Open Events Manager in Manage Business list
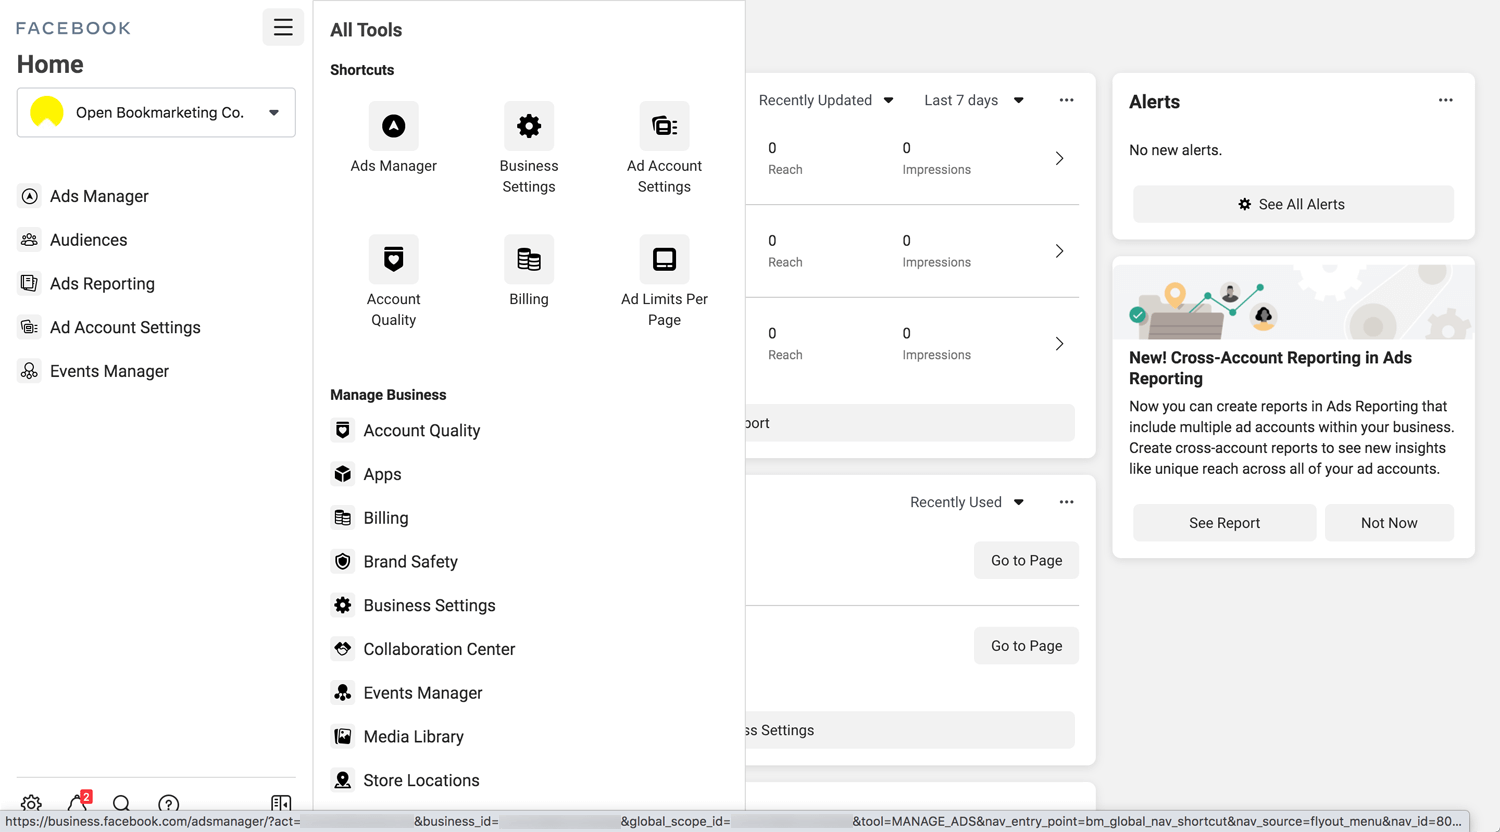The height and width of the screenshot is (832, 1500). click(422, 693)
